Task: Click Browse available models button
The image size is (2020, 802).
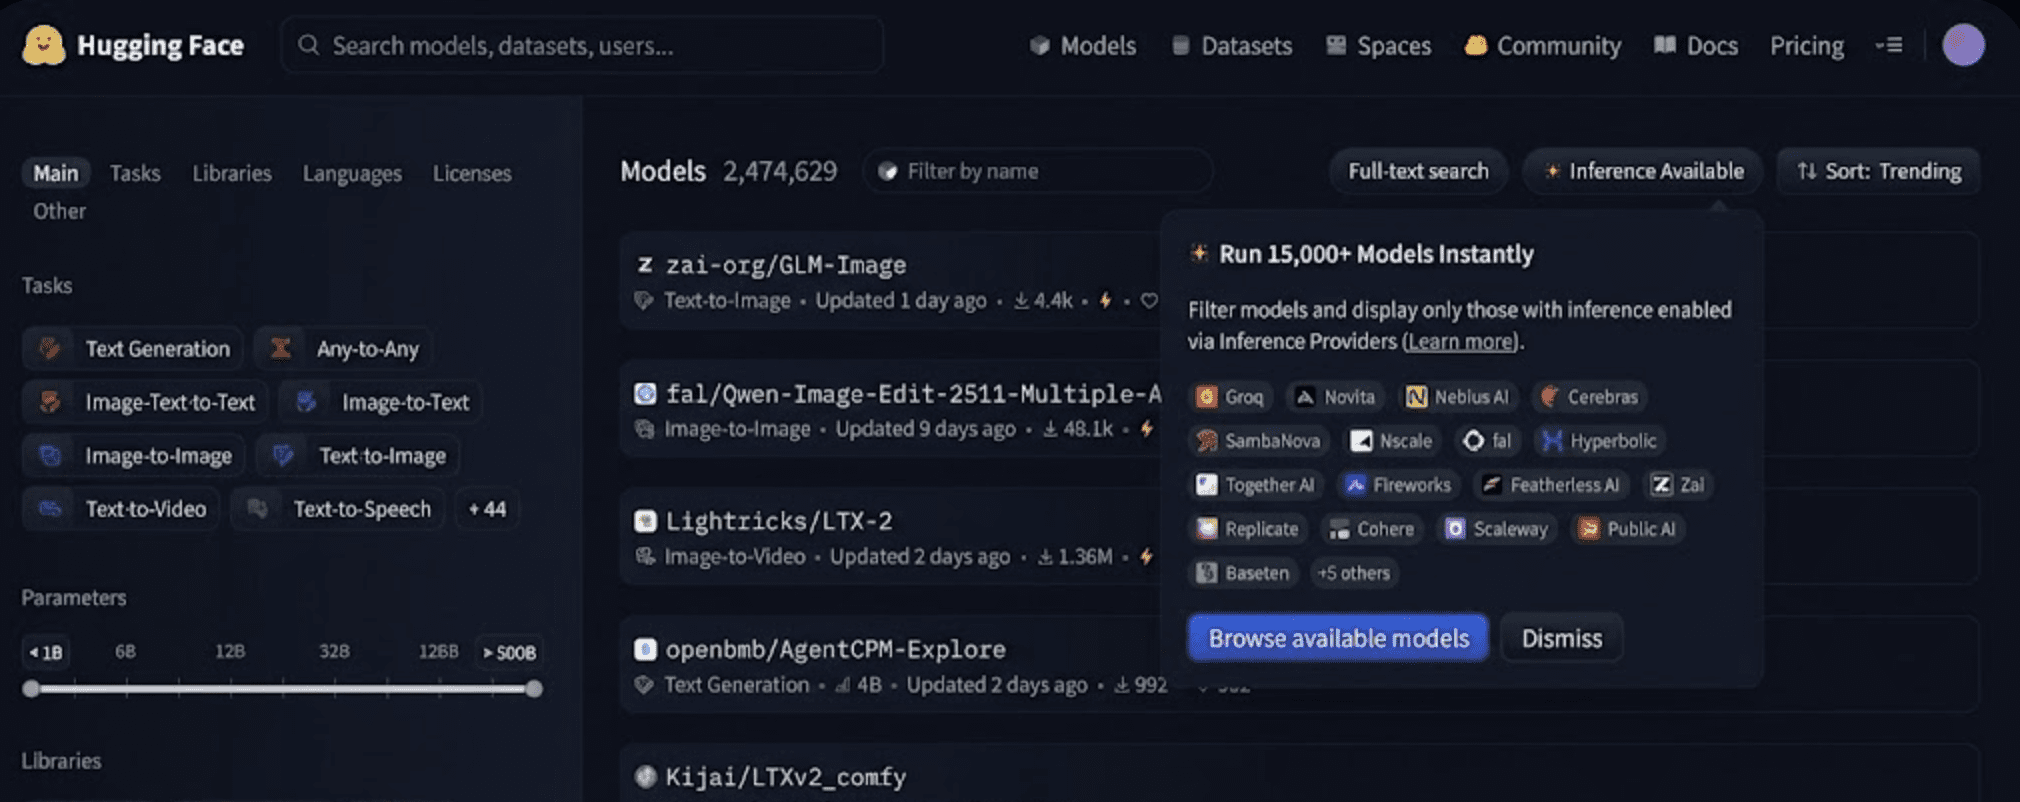Action: (1337, 638)
